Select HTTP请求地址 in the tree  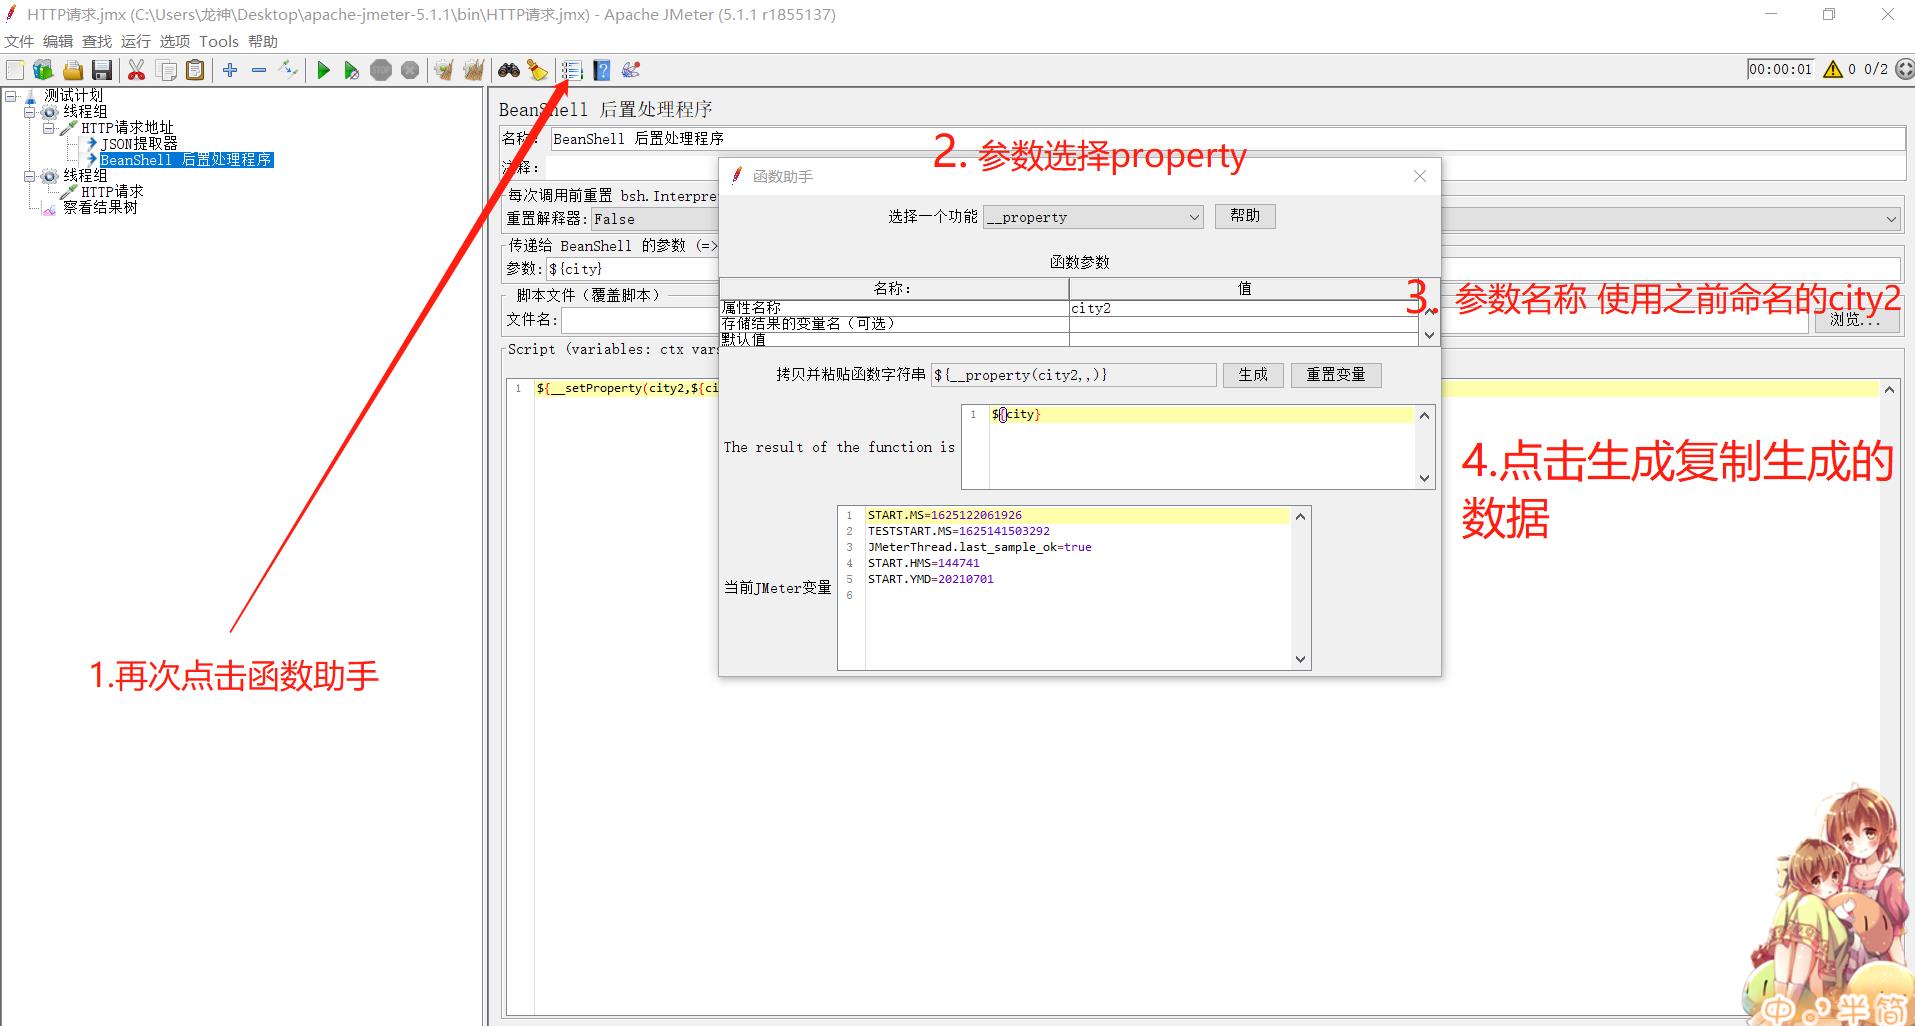[x=128, y=128]
